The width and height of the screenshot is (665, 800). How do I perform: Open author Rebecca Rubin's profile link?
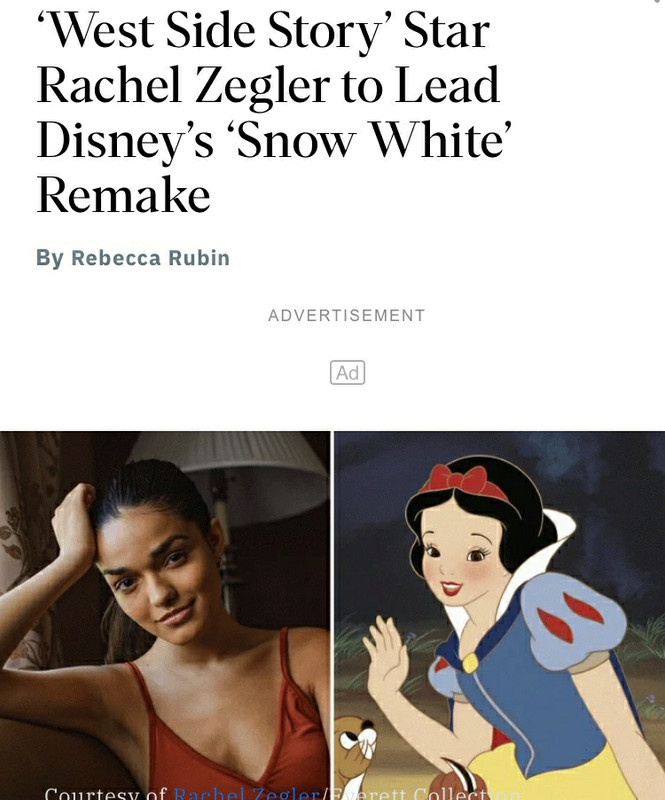click(151, 258)
